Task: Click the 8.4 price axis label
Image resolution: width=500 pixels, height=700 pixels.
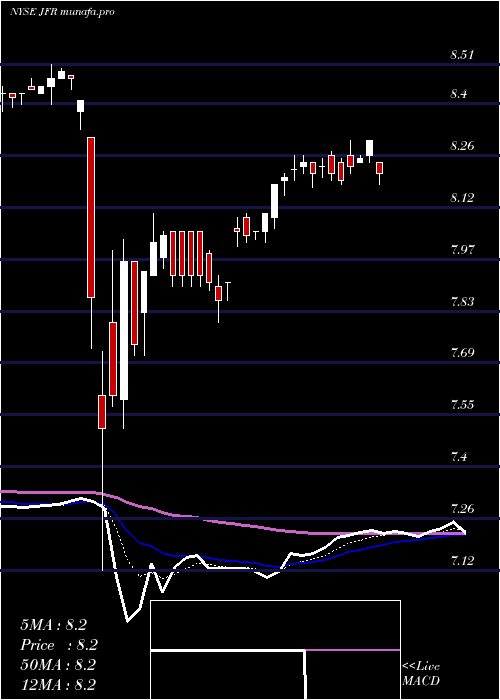Action: [460, 94]
